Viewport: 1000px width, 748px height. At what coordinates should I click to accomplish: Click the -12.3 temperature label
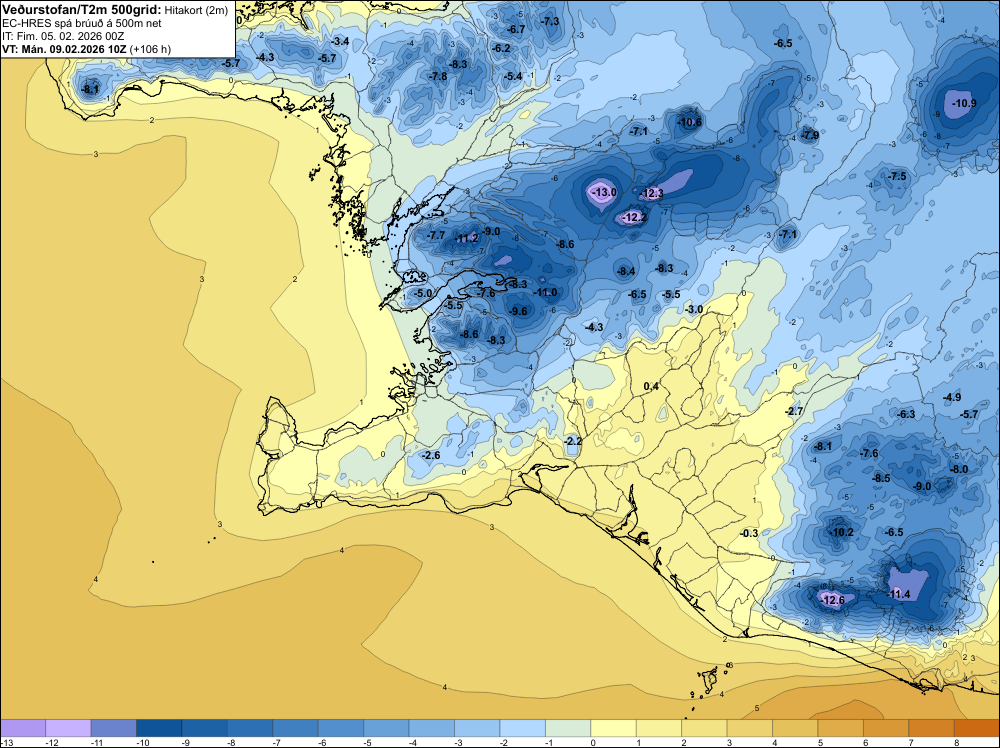(x=652, y=193)
